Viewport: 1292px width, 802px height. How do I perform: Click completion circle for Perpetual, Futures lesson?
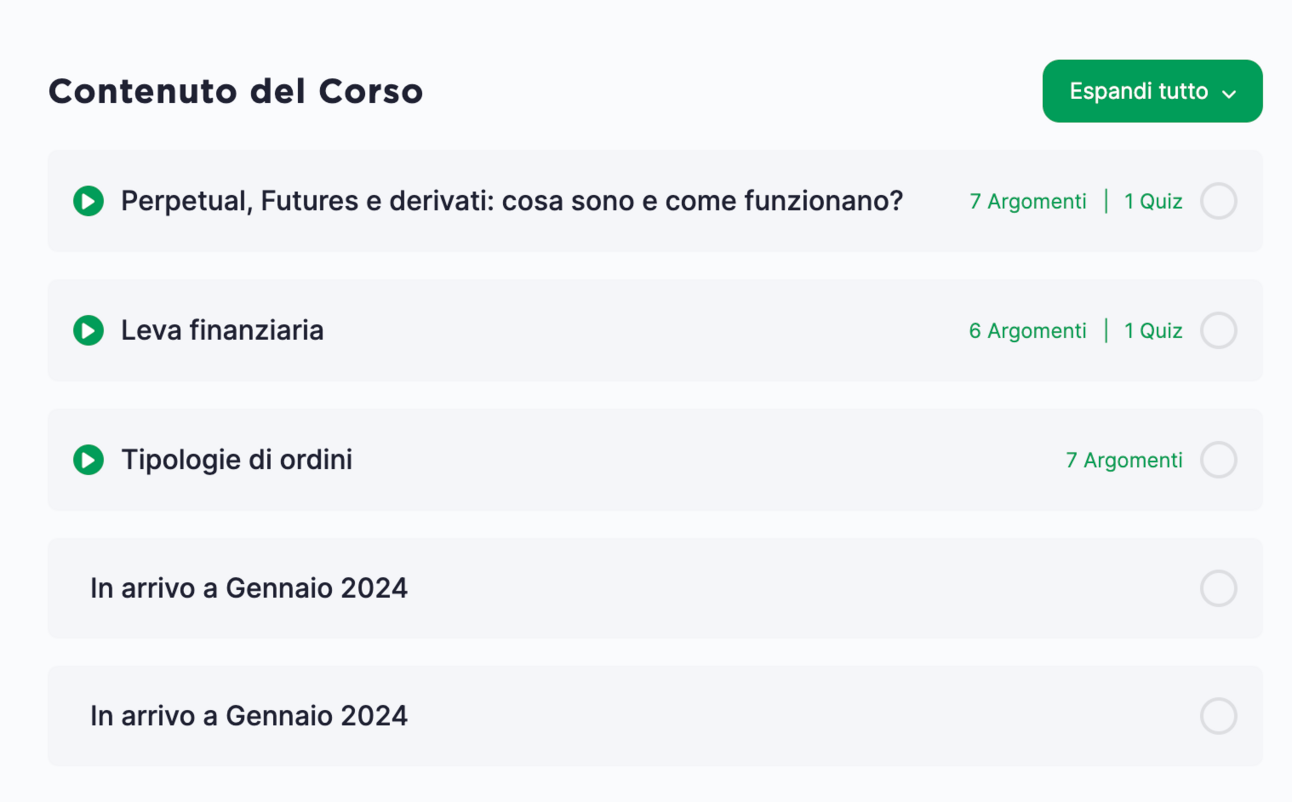pos(1218,201)
